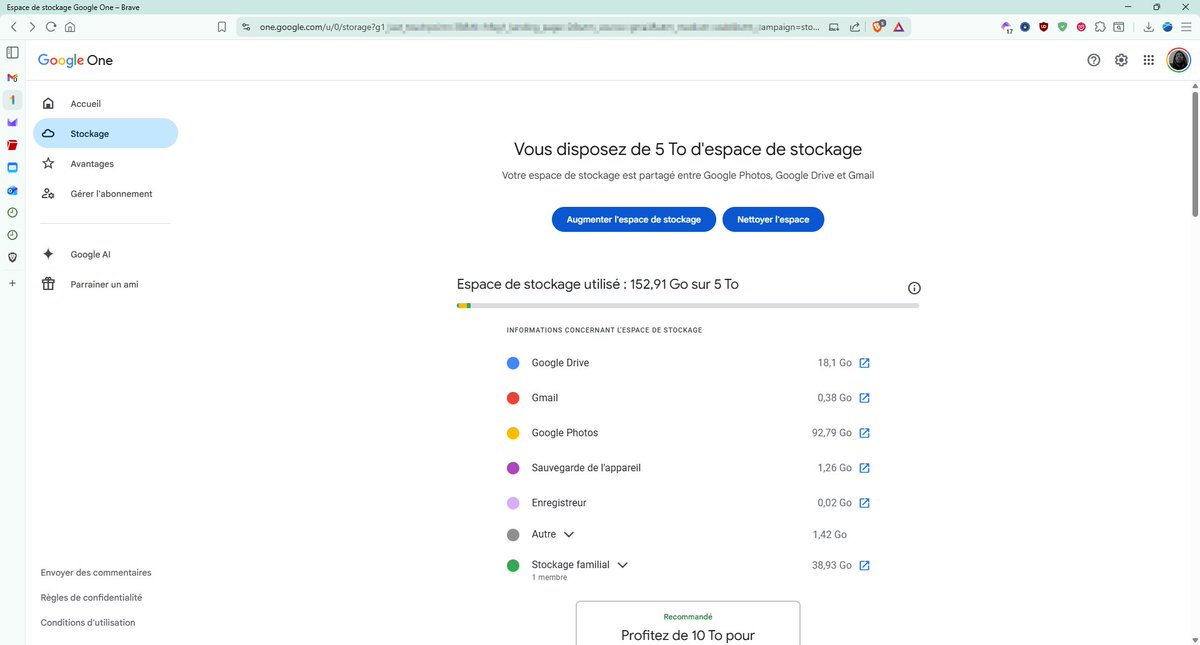Open browser home page button
Screen dimensions: 1200x645
[70, 27]
